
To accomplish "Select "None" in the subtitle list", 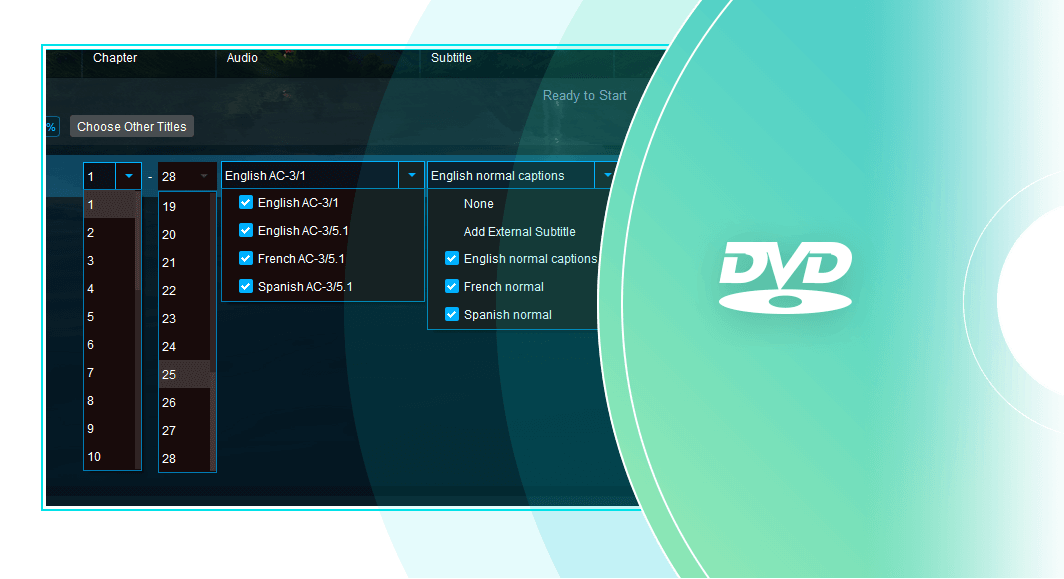I will point(478,203).
